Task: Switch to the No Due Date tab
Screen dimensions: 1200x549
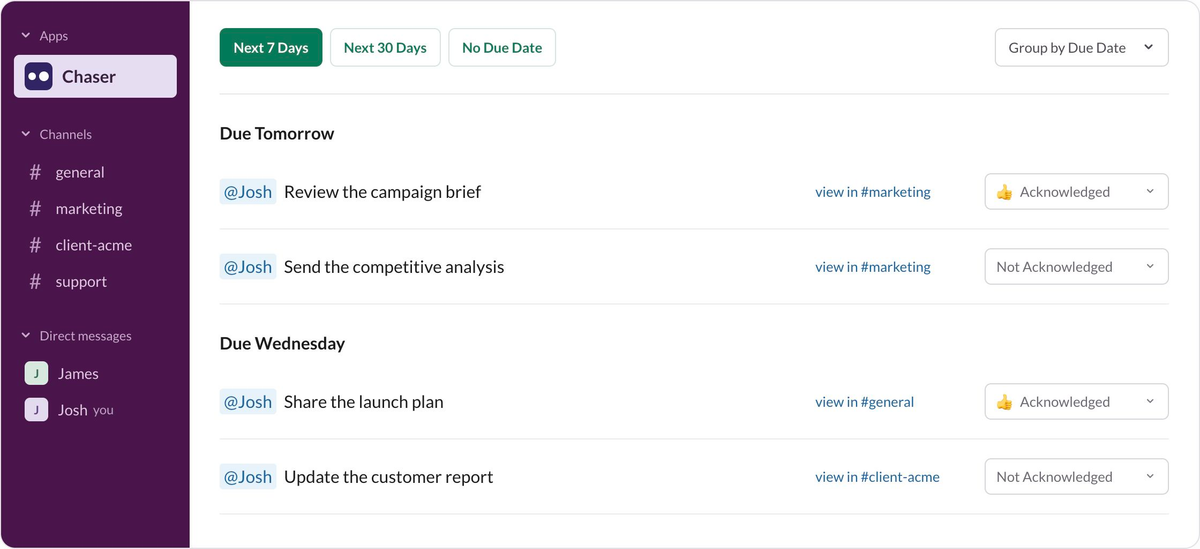Action: (502, 47)
